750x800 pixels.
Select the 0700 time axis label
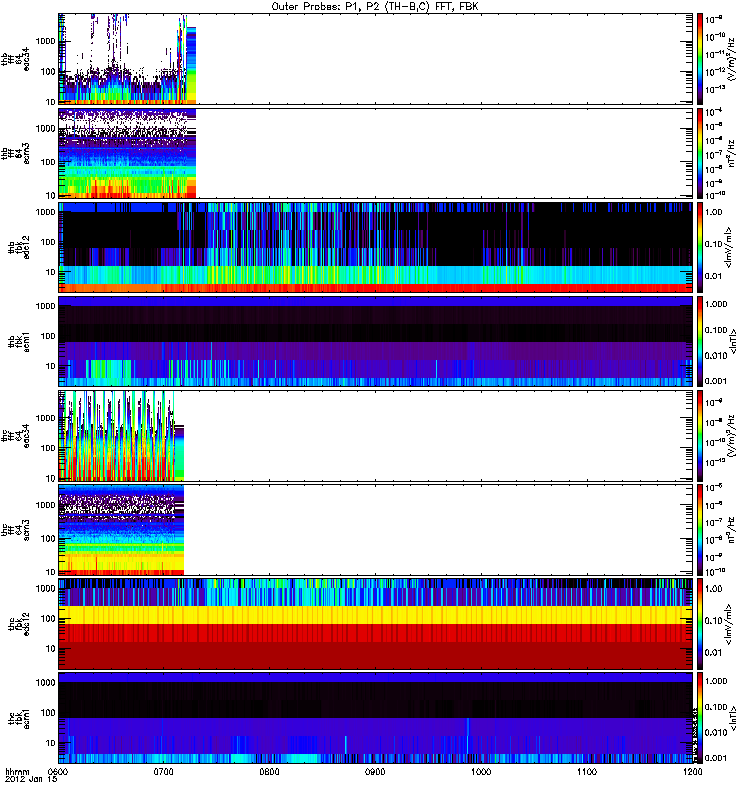pyautogui.click(x=164, y=773)
